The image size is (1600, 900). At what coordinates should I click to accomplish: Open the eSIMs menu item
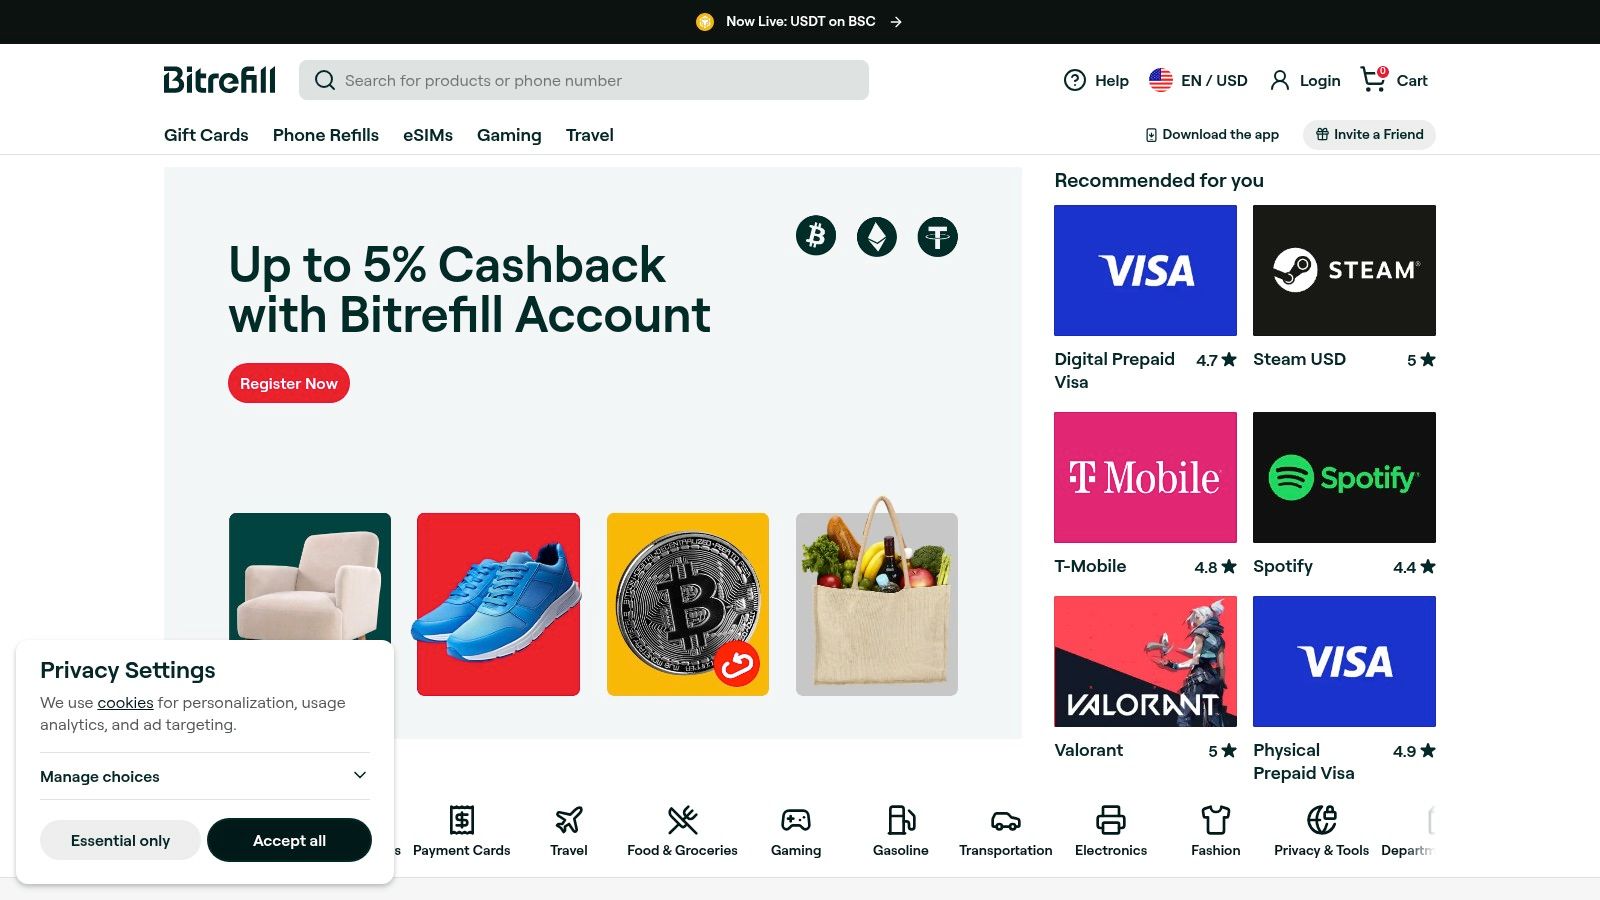(x=428, y=135)
